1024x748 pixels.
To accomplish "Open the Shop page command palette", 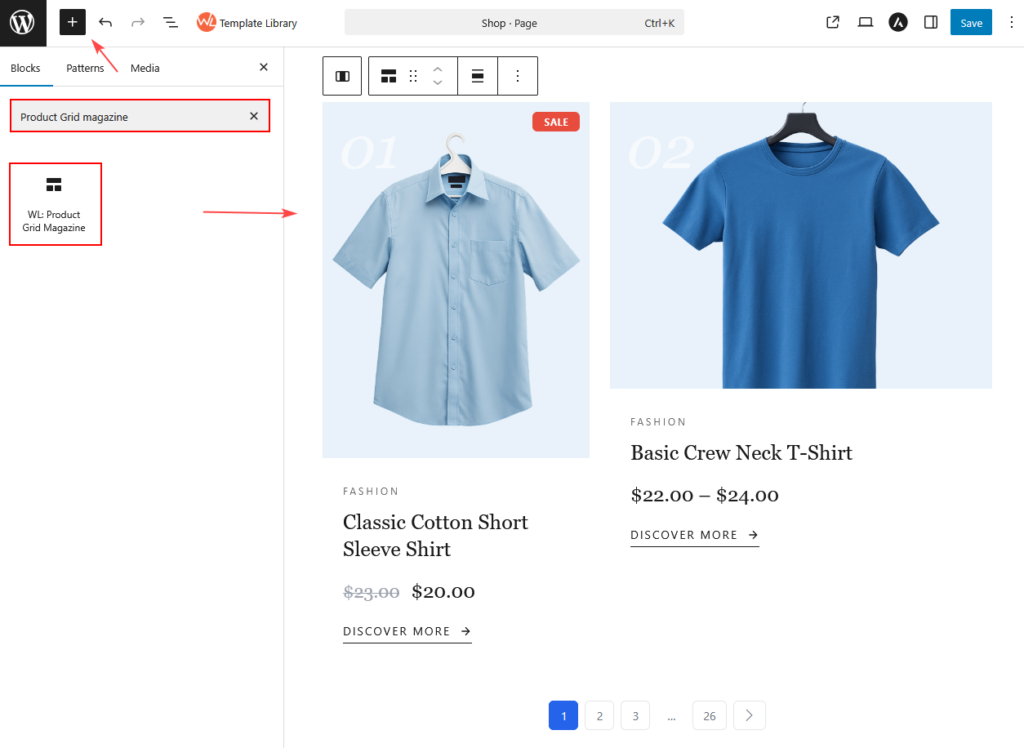I will pyautogui.click(x=513, y=22).
